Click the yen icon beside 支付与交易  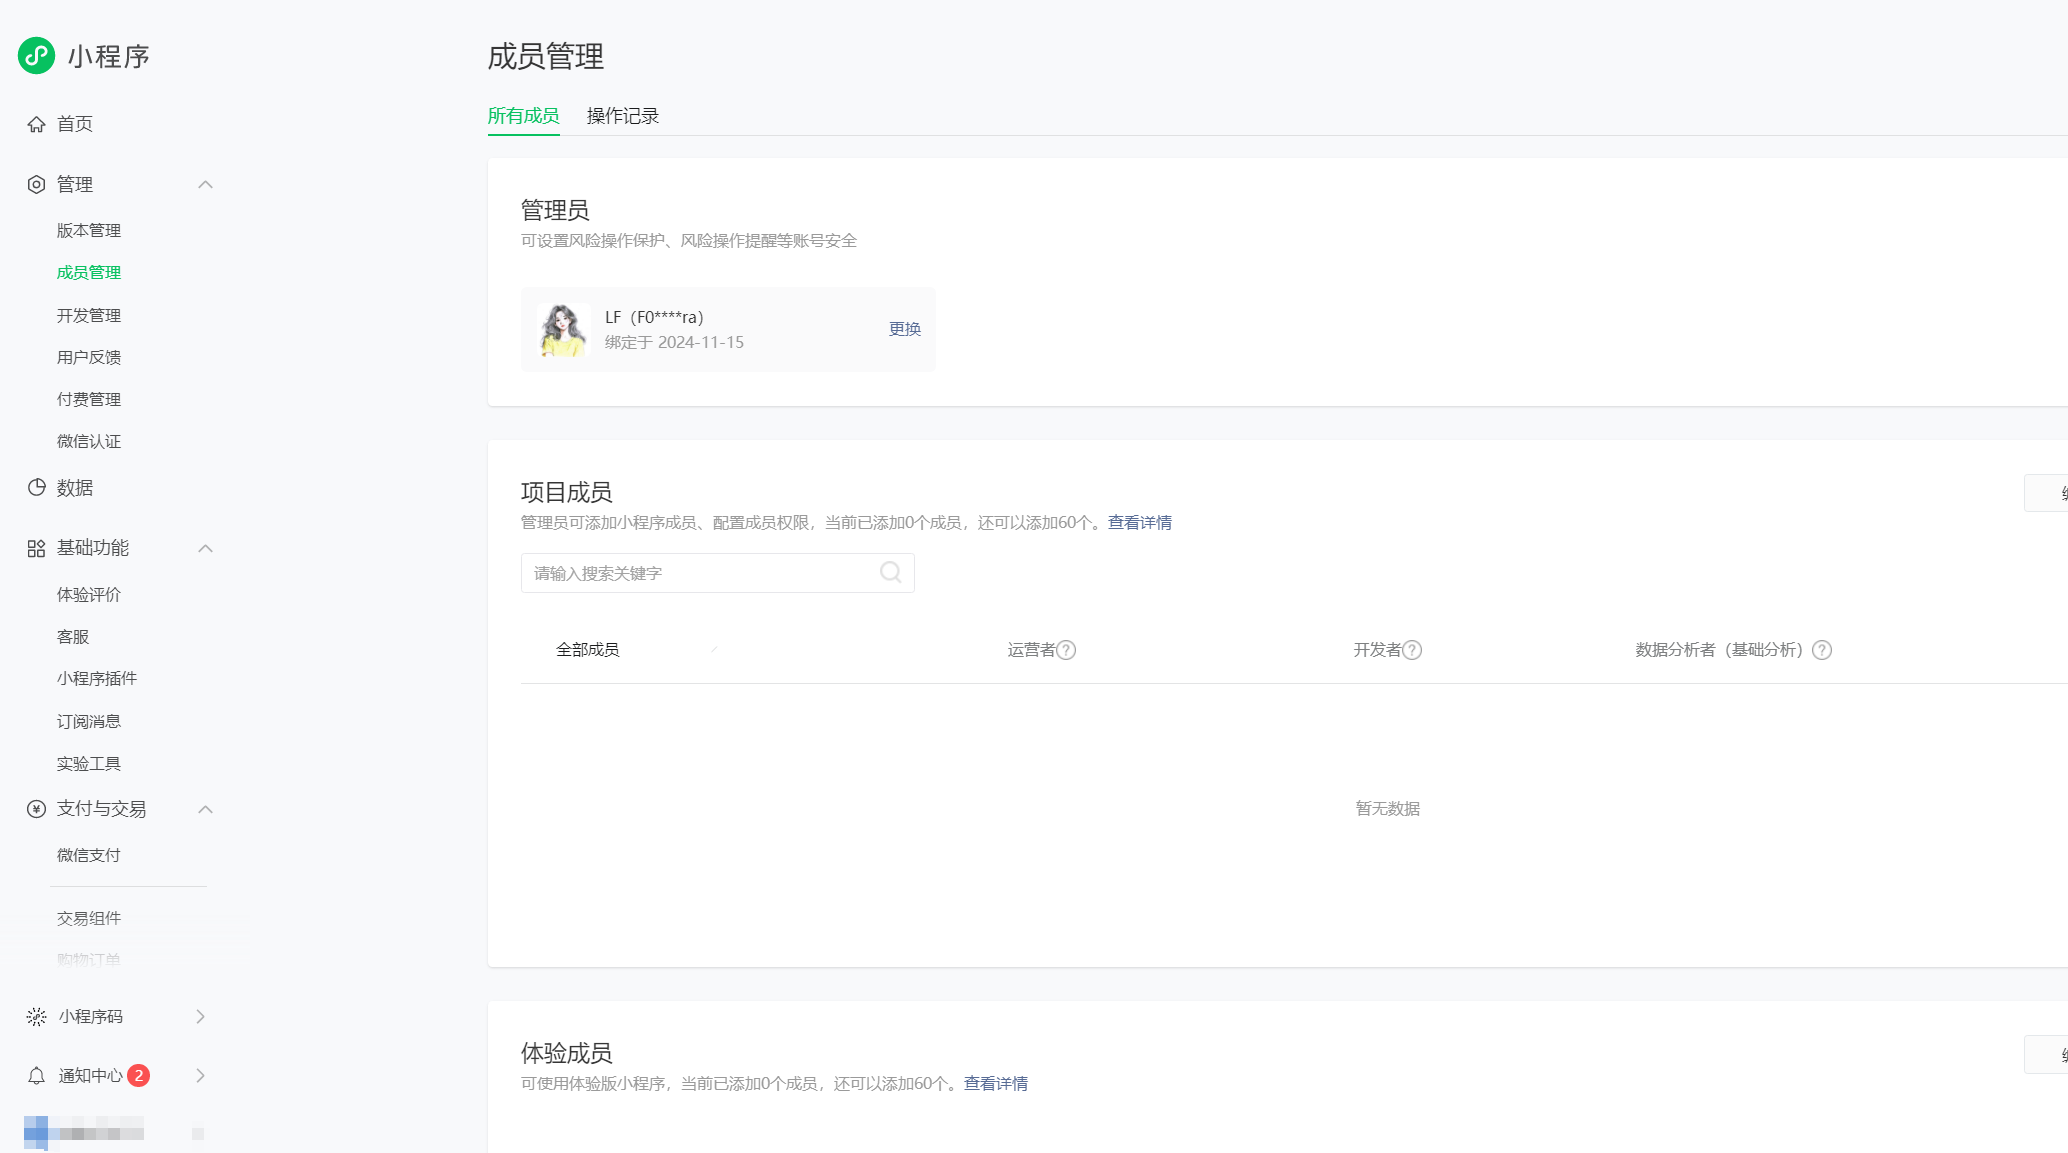[x=37, y=809]
